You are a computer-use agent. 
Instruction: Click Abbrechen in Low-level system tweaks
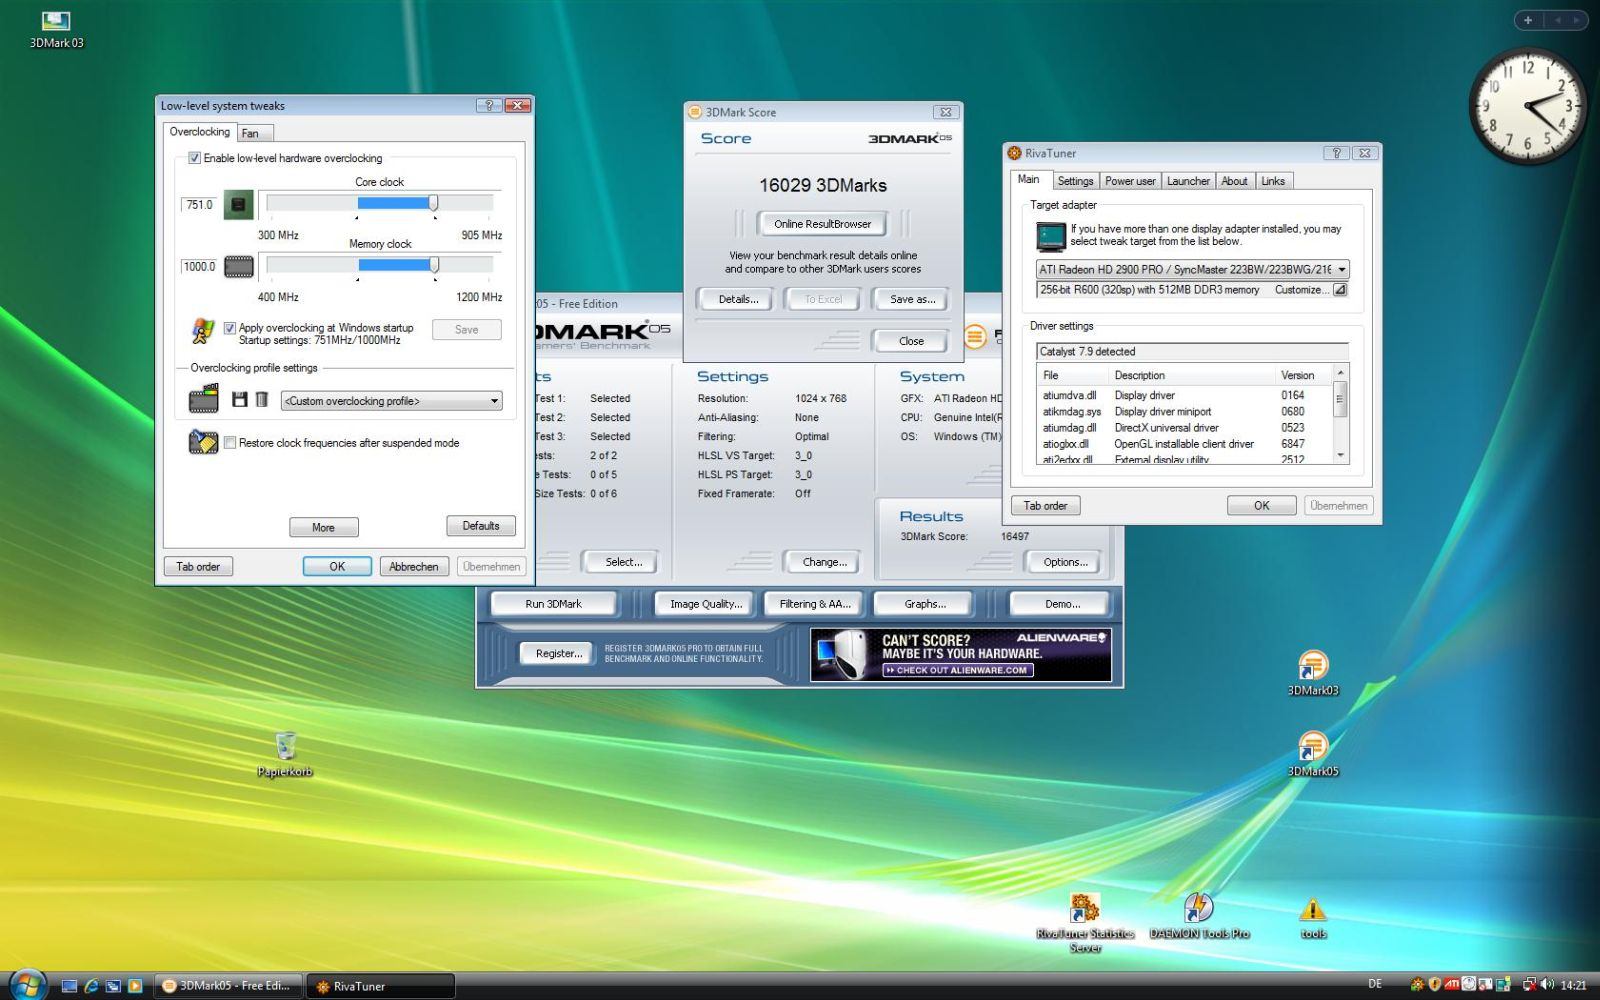tap(414, 566)
